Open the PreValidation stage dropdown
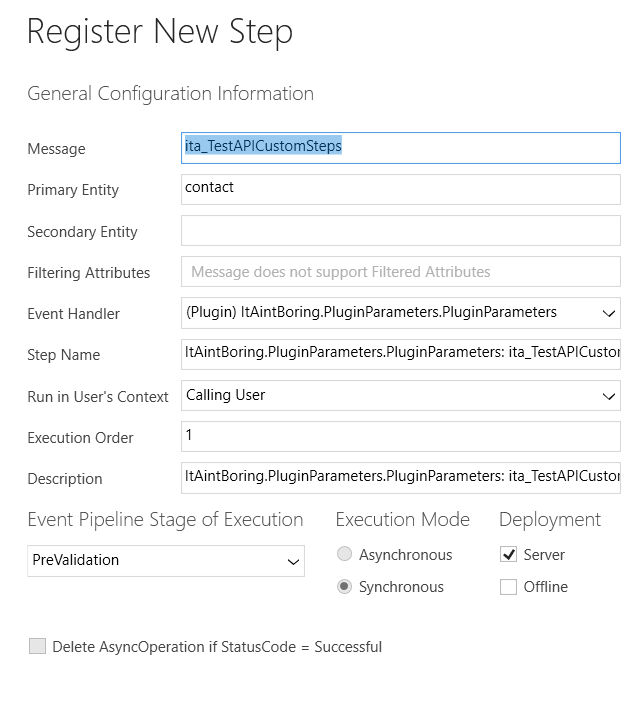This screenshot has height=704, width=644. click(x=166, y=561)
